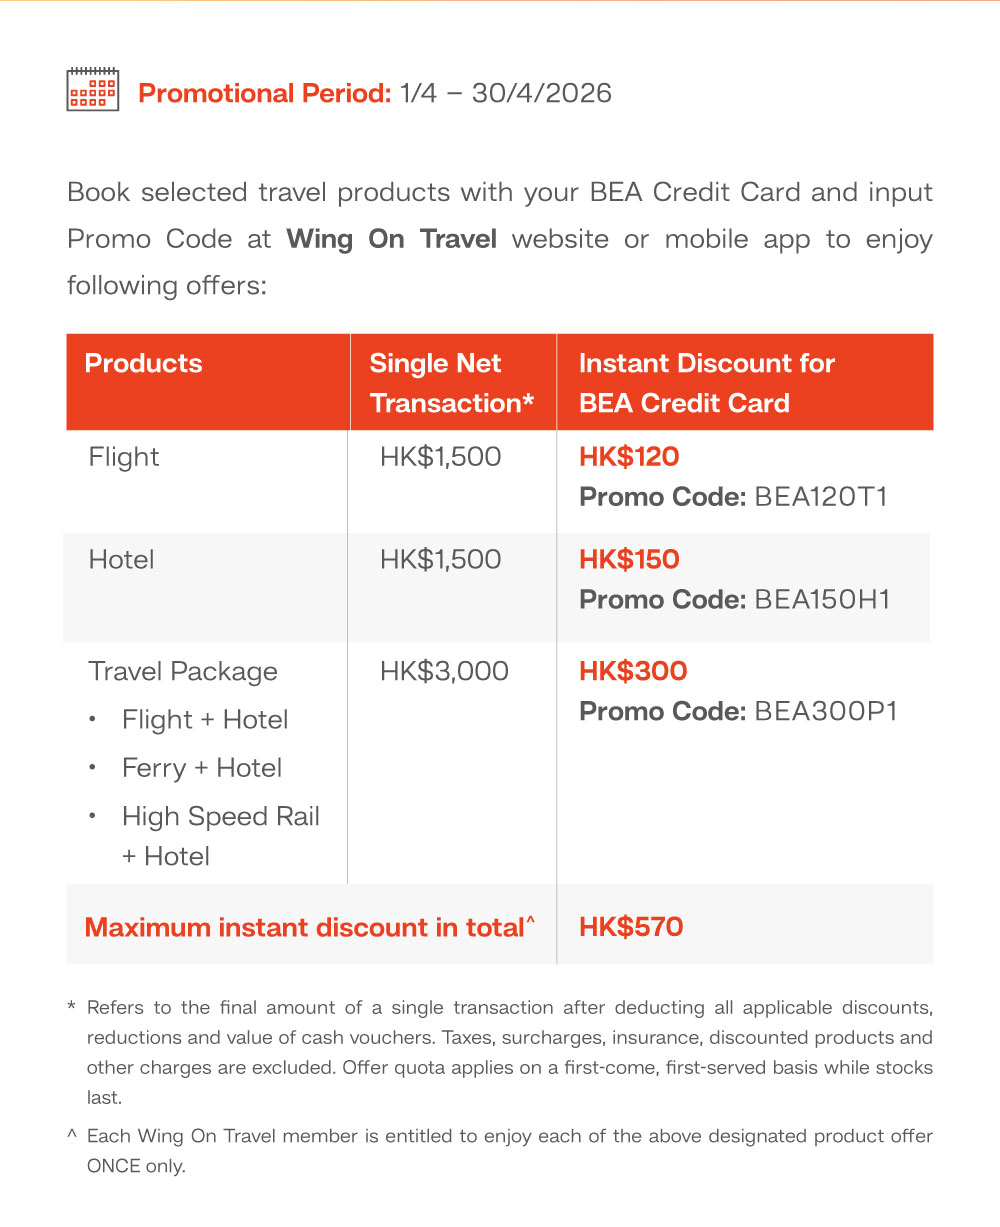The height and width of the screenshot is (1227, 1000).
Task: Click the Flight + Hotel bullet item
Action: (x=205, y=720)
